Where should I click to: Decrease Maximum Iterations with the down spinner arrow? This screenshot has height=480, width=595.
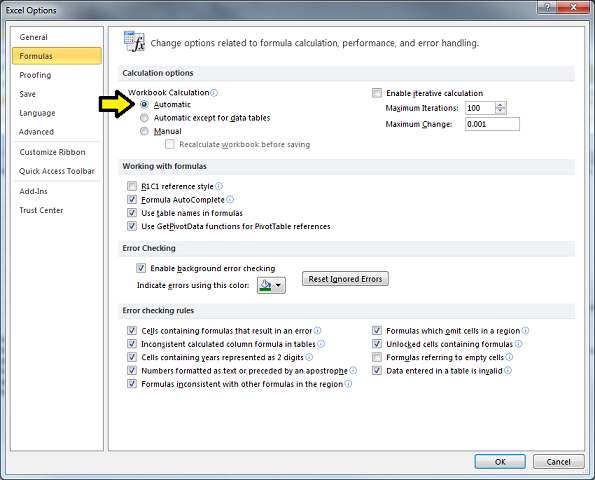pyautogui.click(x=501, y=111)
